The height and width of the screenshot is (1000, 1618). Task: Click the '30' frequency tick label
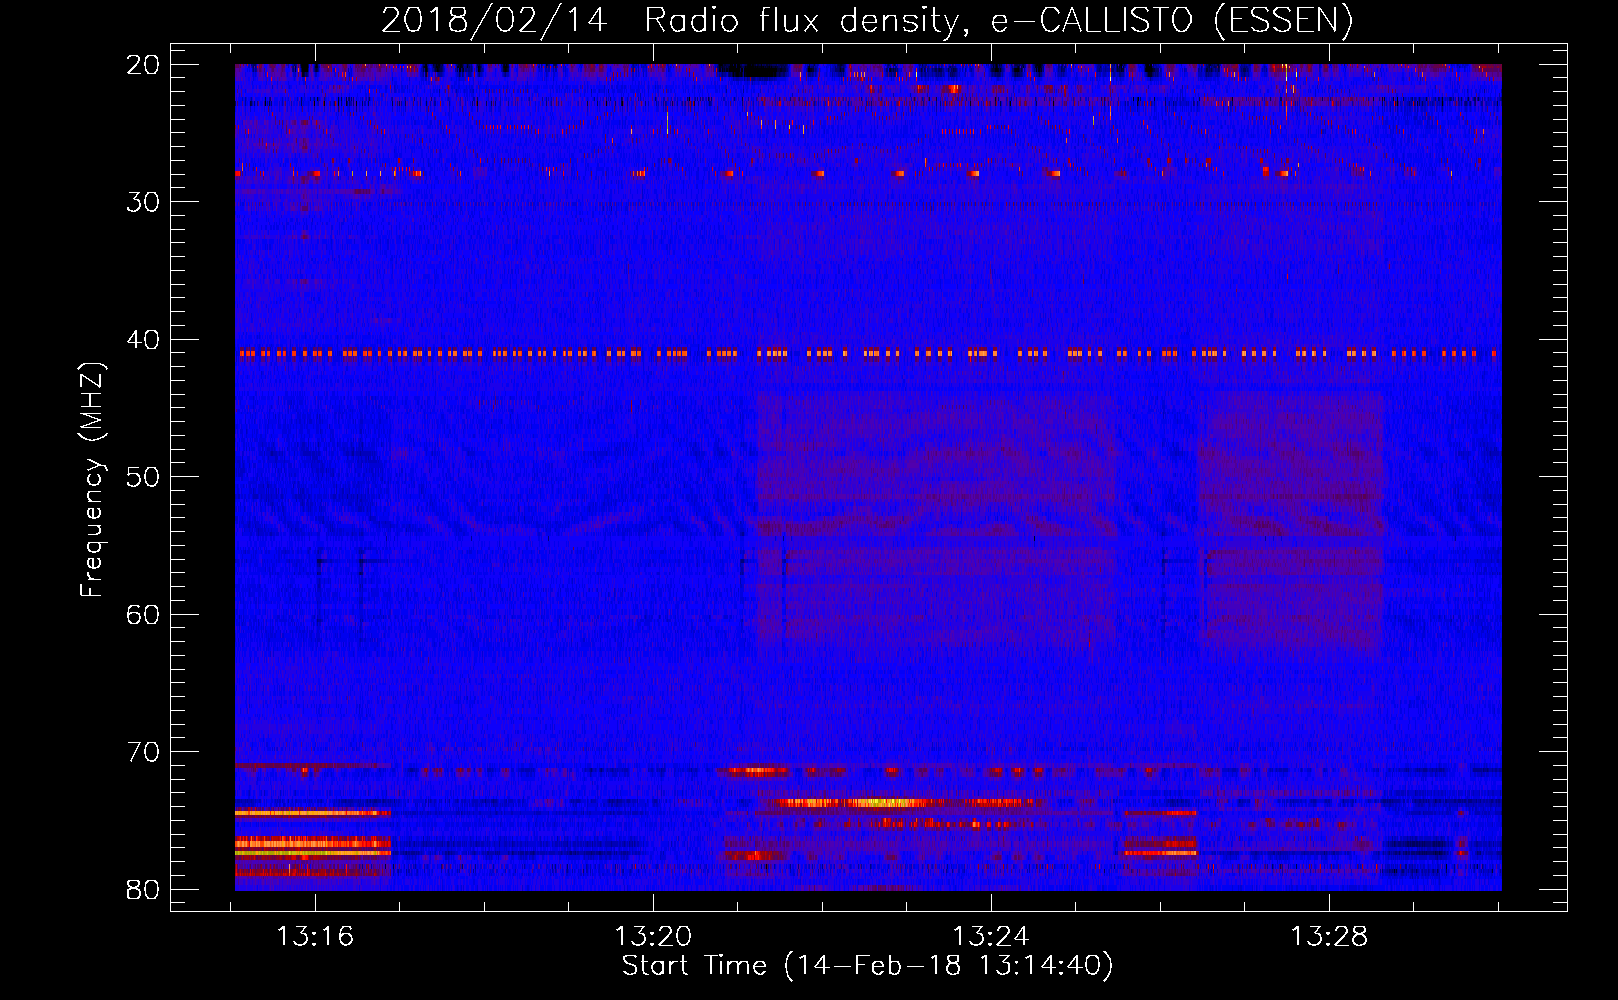(143, 202)
